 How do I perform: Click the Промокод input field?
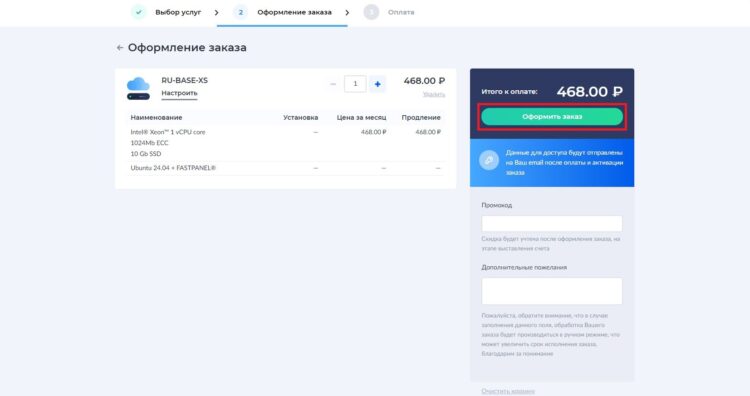[552, 223]
